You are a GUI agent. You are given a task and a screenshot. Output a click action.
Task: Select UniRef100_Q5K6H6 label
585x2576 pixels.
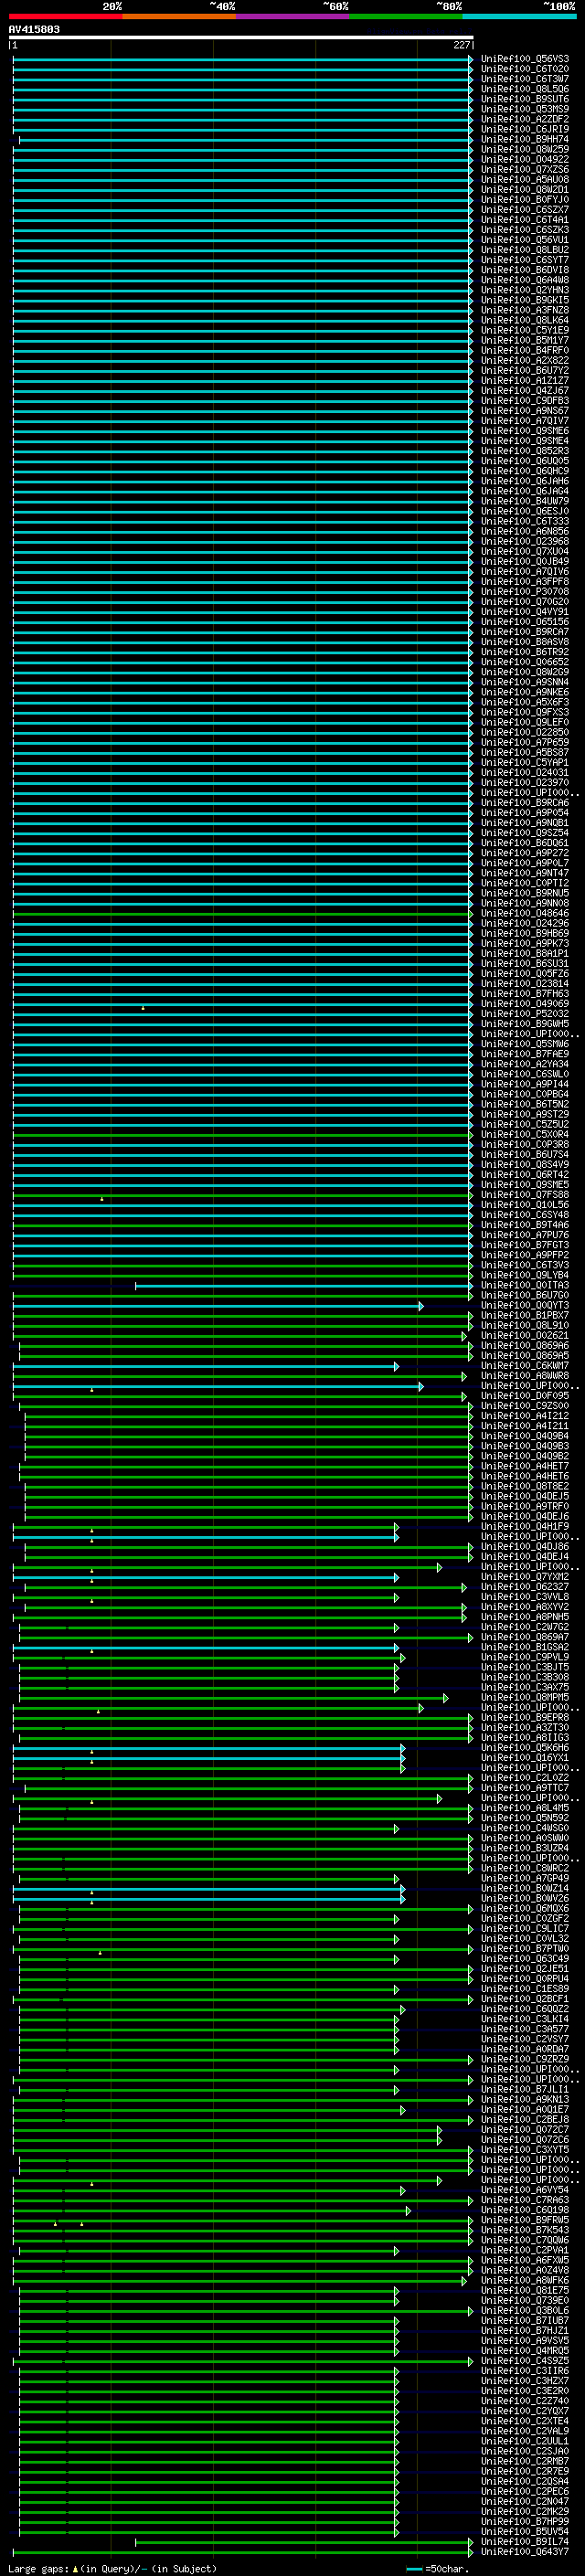click(525, 1747)
